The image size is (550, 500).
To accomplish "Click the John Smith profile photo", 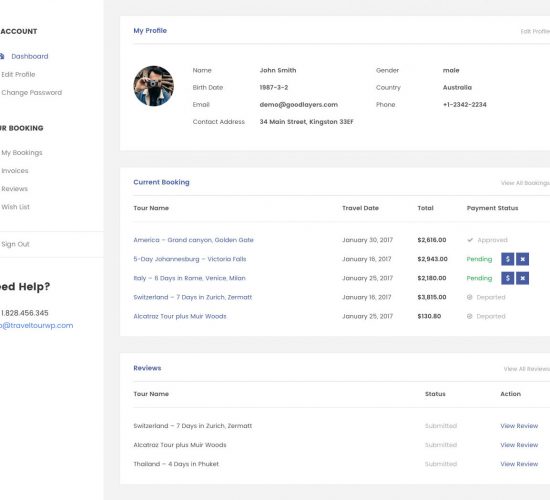I will pyautogui.click(x=154, y=86).
